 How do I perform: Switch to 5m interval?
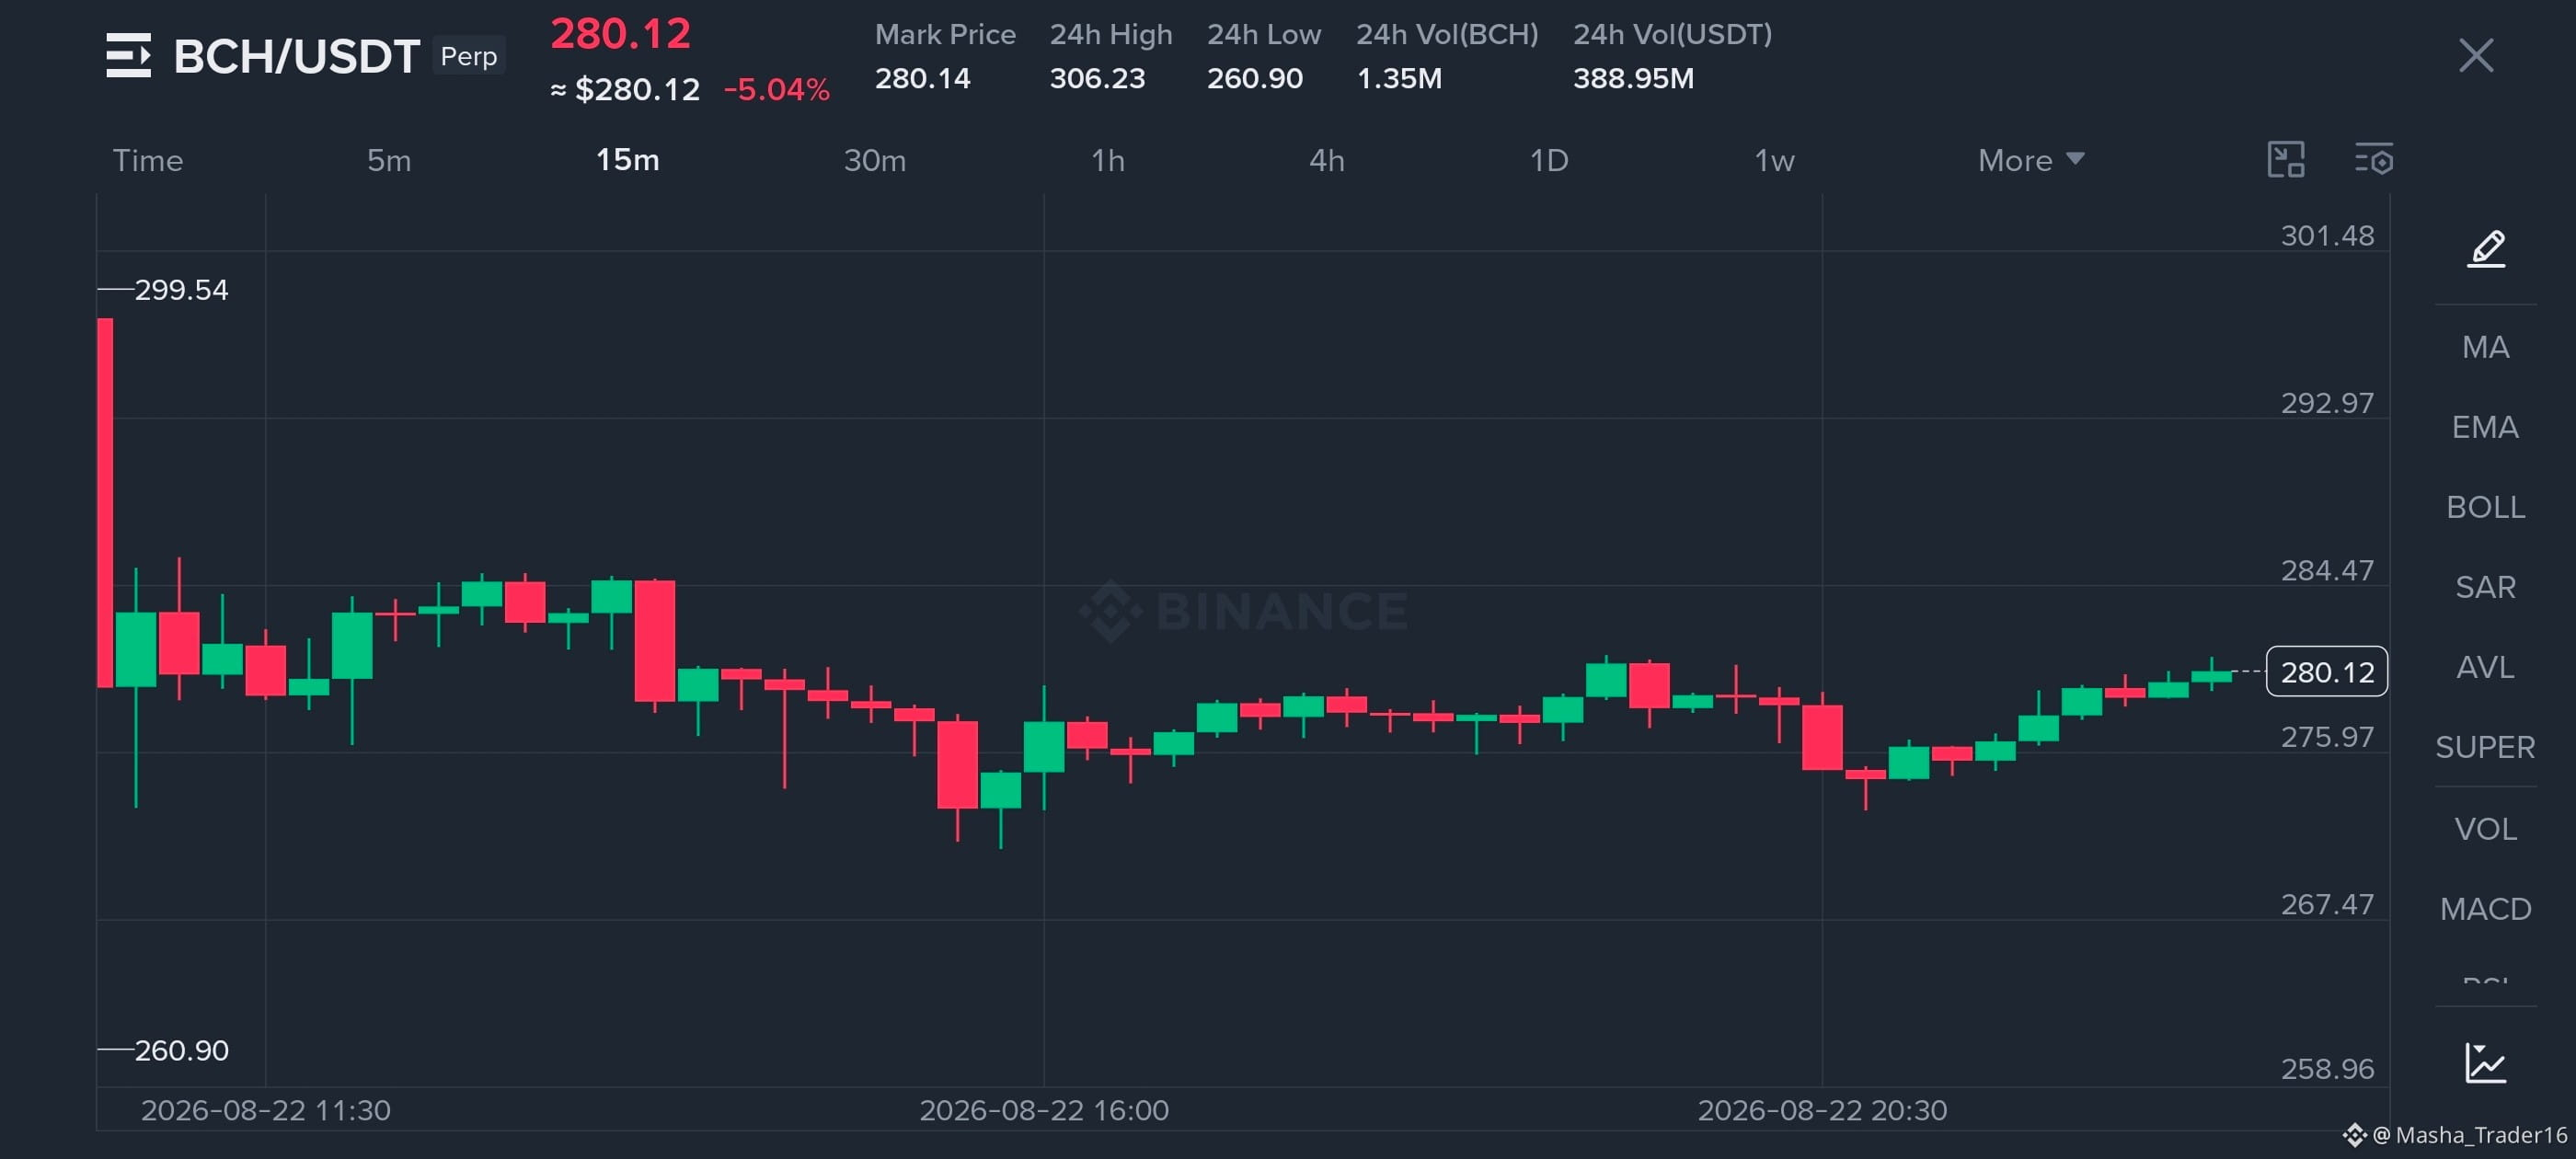[x=389, y=160]
